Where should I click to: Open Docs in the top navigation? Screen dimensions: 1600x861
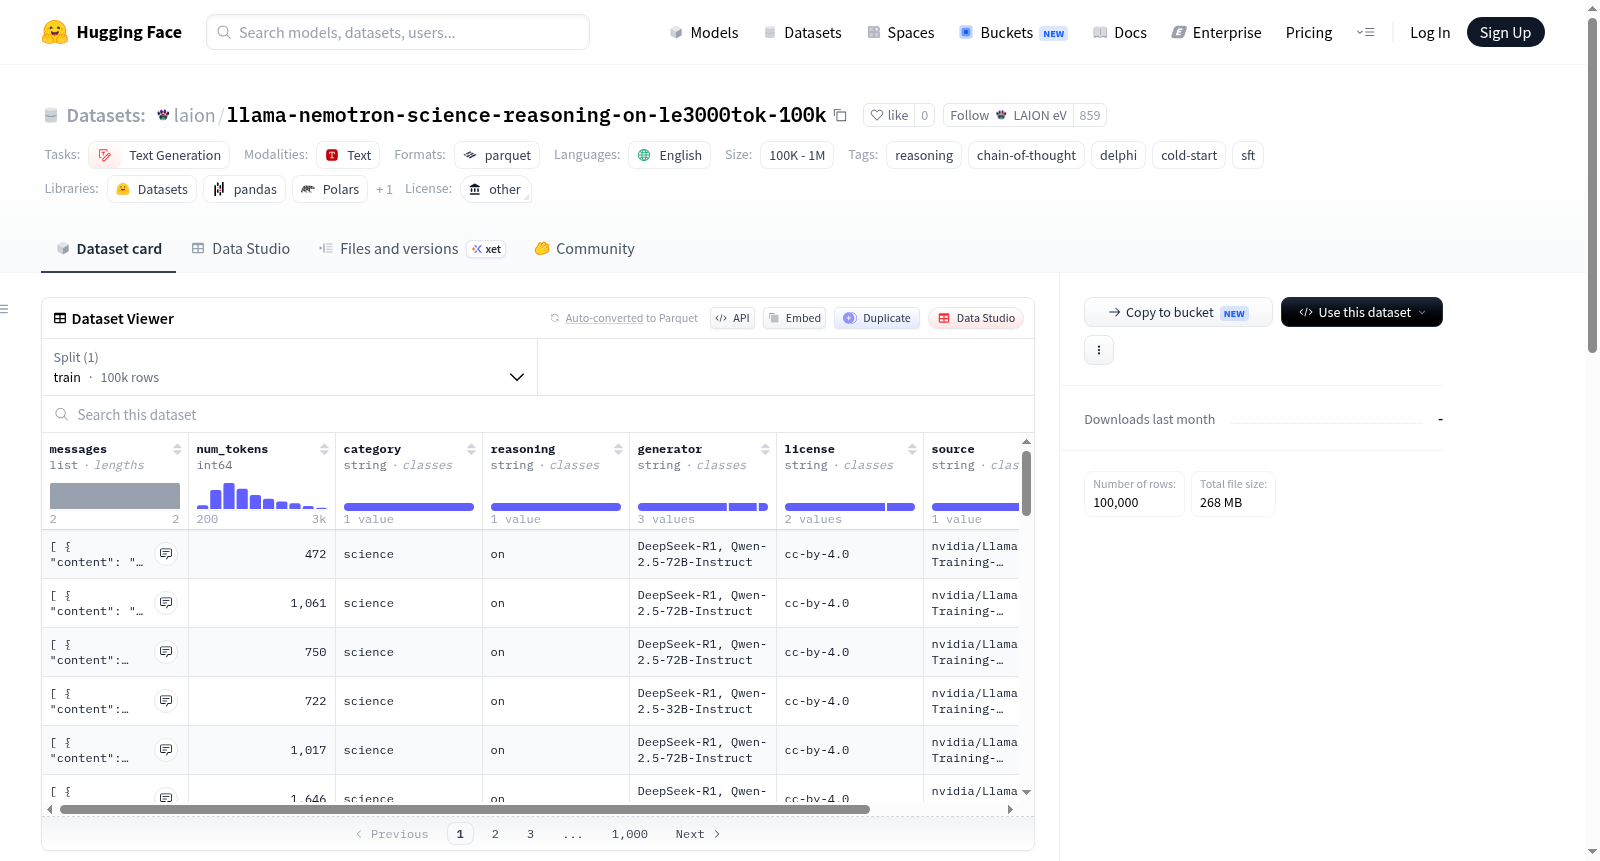(x=1119, y=32)
